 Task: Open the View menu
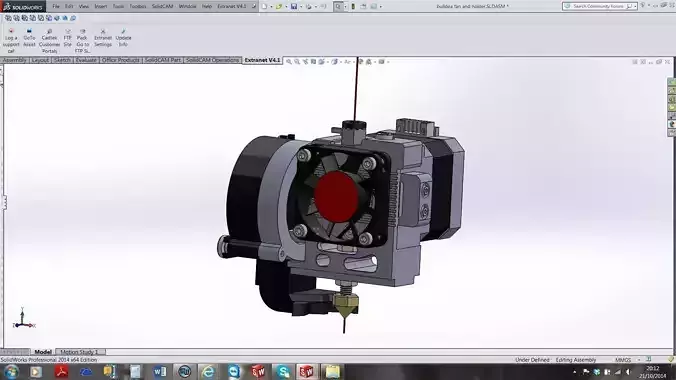(84, 6)
